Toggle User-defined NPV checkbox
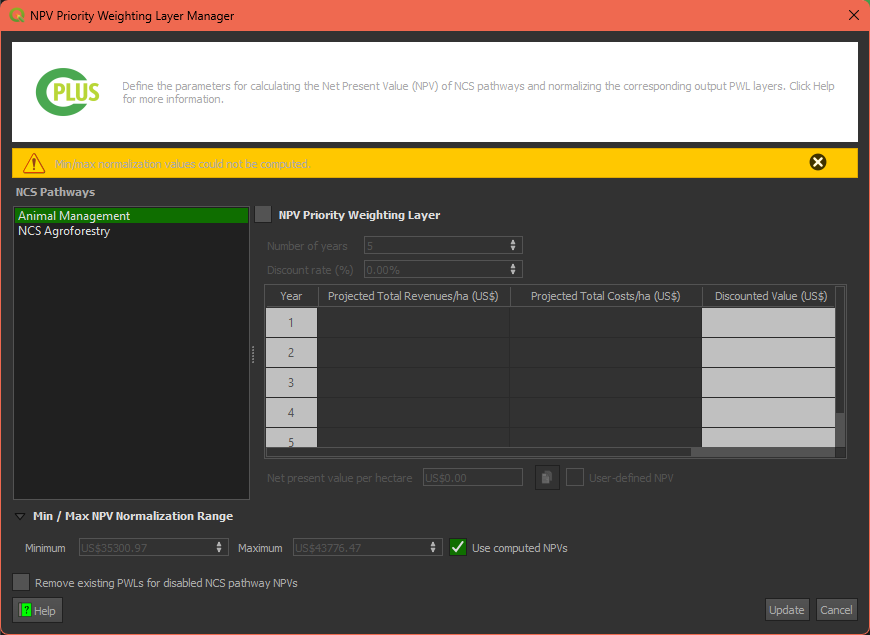The height and width of the screenshot is (635, 870). point(575,478)
